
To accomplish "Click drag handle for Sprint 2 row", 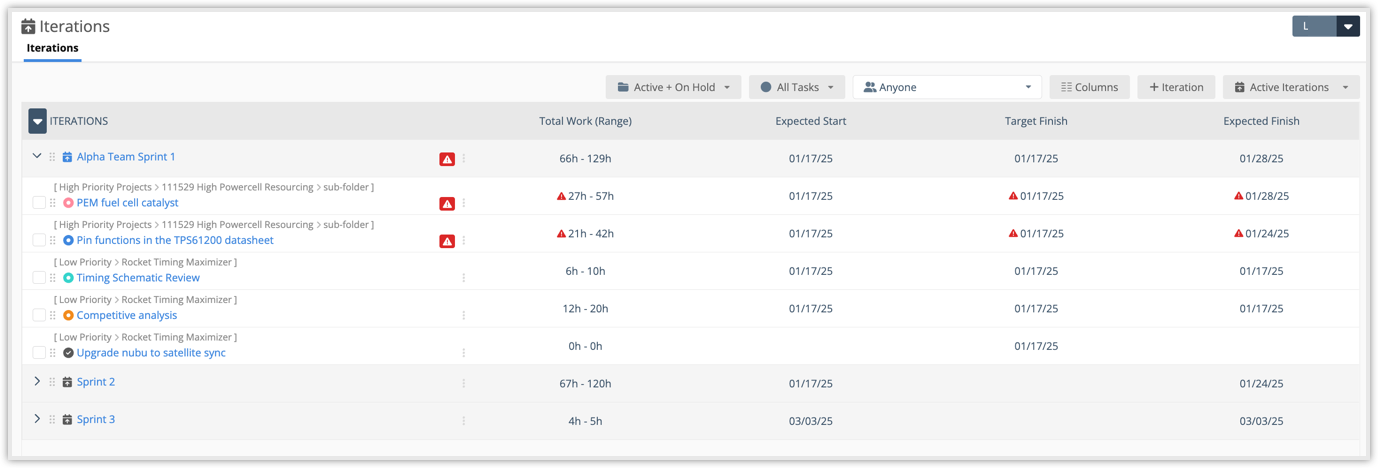I will pyautogui.click(x=52, y=382).
